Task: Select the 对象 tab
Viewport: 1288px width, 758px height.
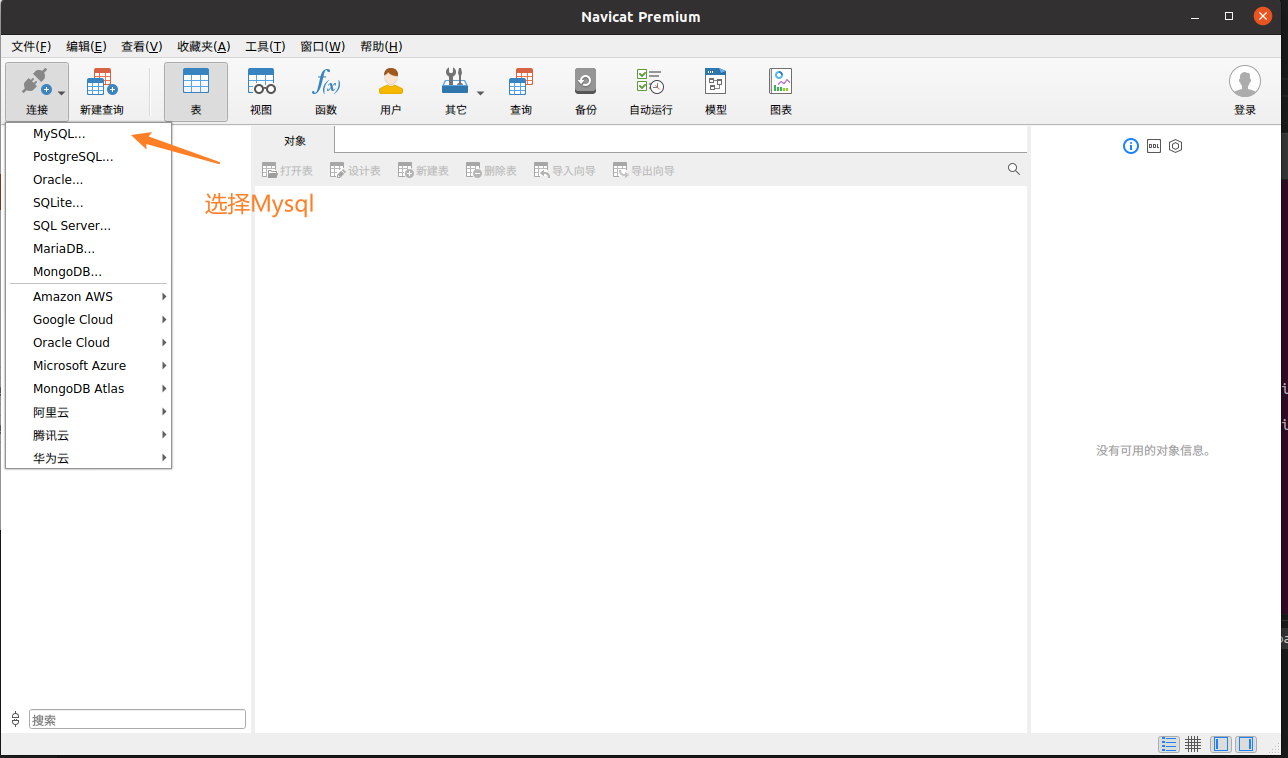Action: tap(294, 141)
